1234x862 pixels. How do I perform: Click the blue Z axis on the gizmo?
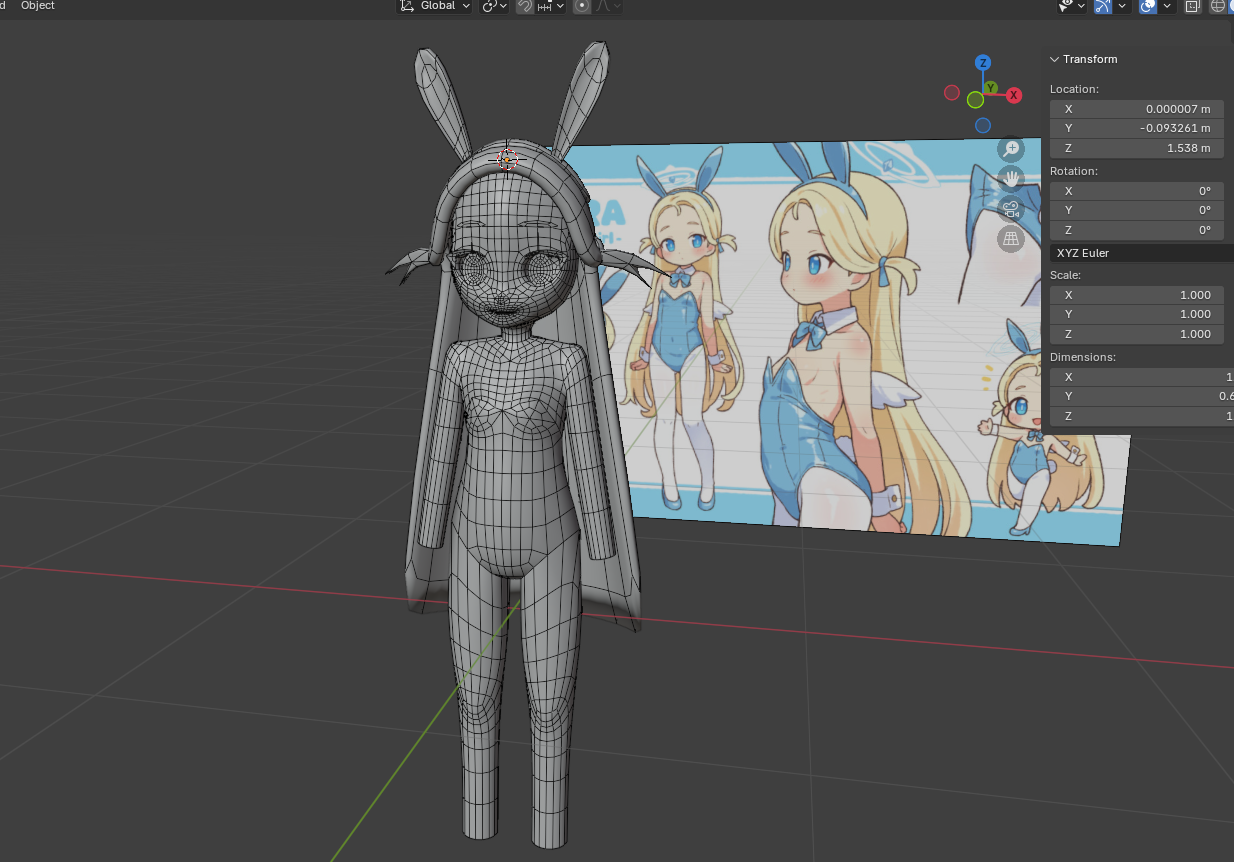tap(984, 63)
